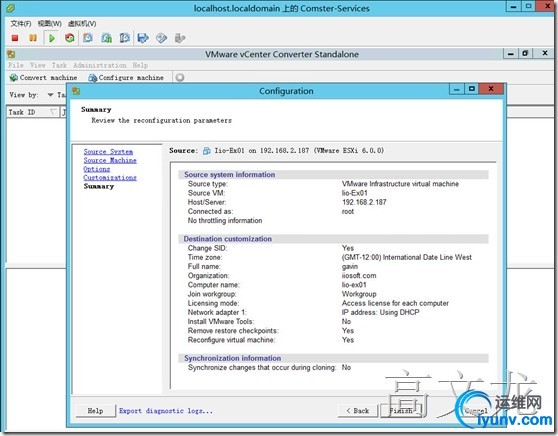Screen dimensions: 558x436
Task: Click the red stop VM icon
Action: tap(15, 38)
